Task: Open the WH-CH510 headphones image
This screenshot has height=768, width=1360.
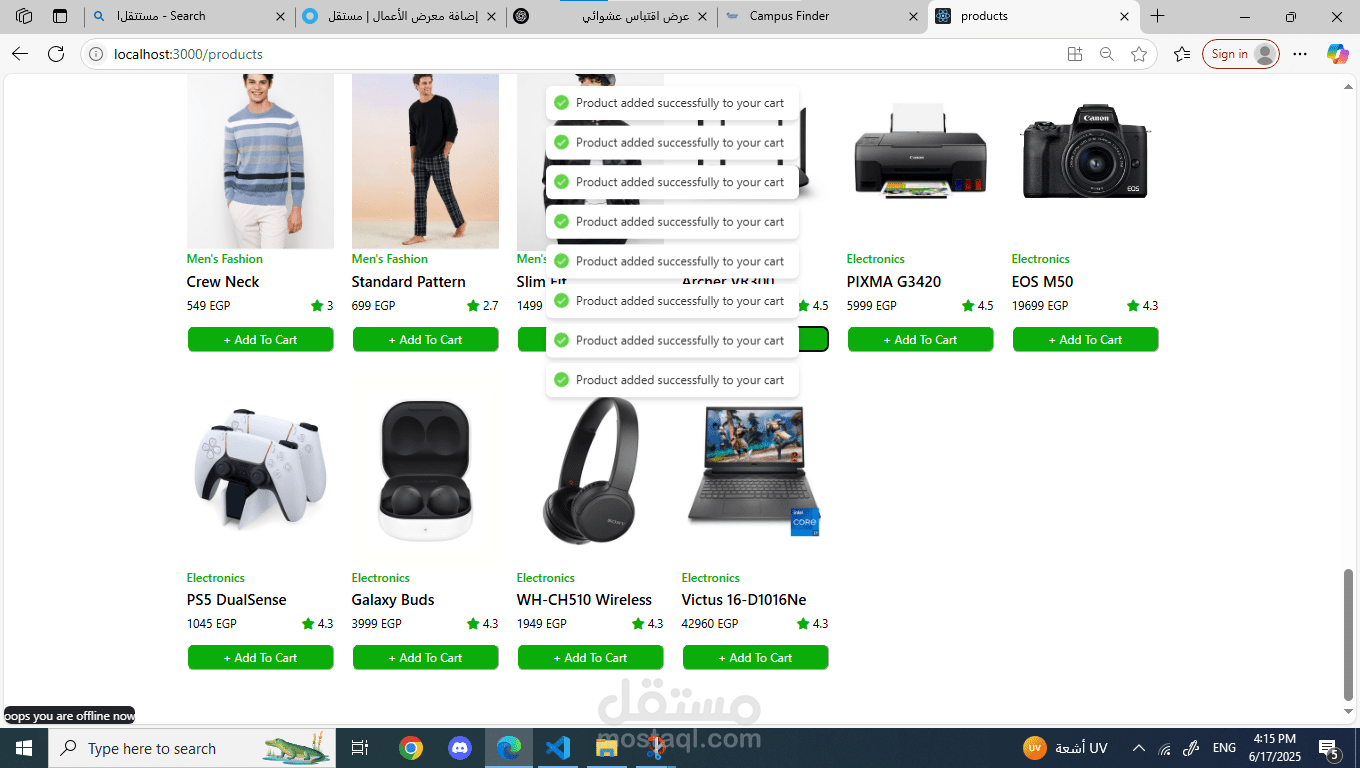Action: click(x=590, y=470)
